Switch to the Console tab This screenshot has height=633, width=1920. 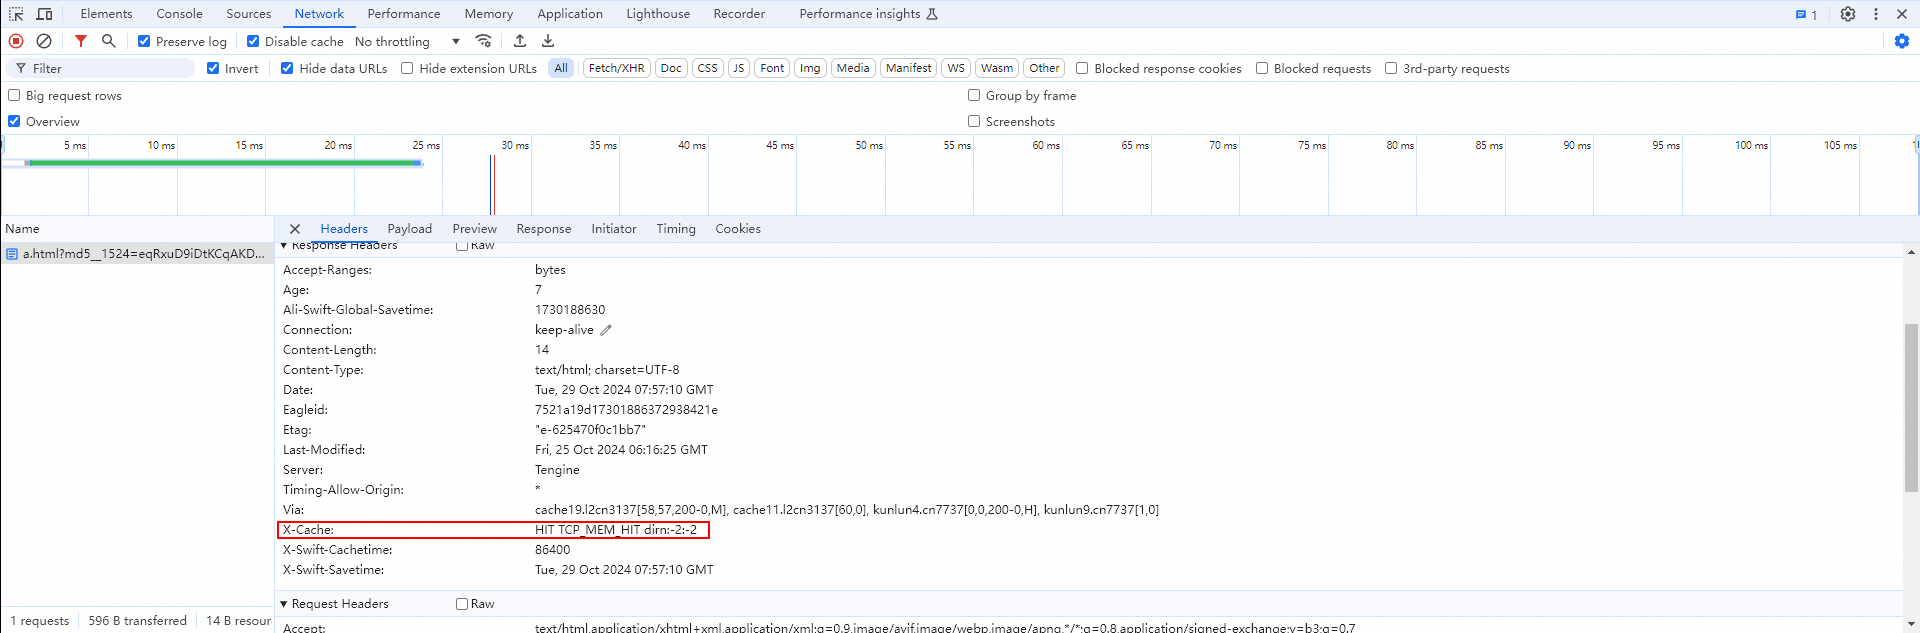tap(180, 14)
